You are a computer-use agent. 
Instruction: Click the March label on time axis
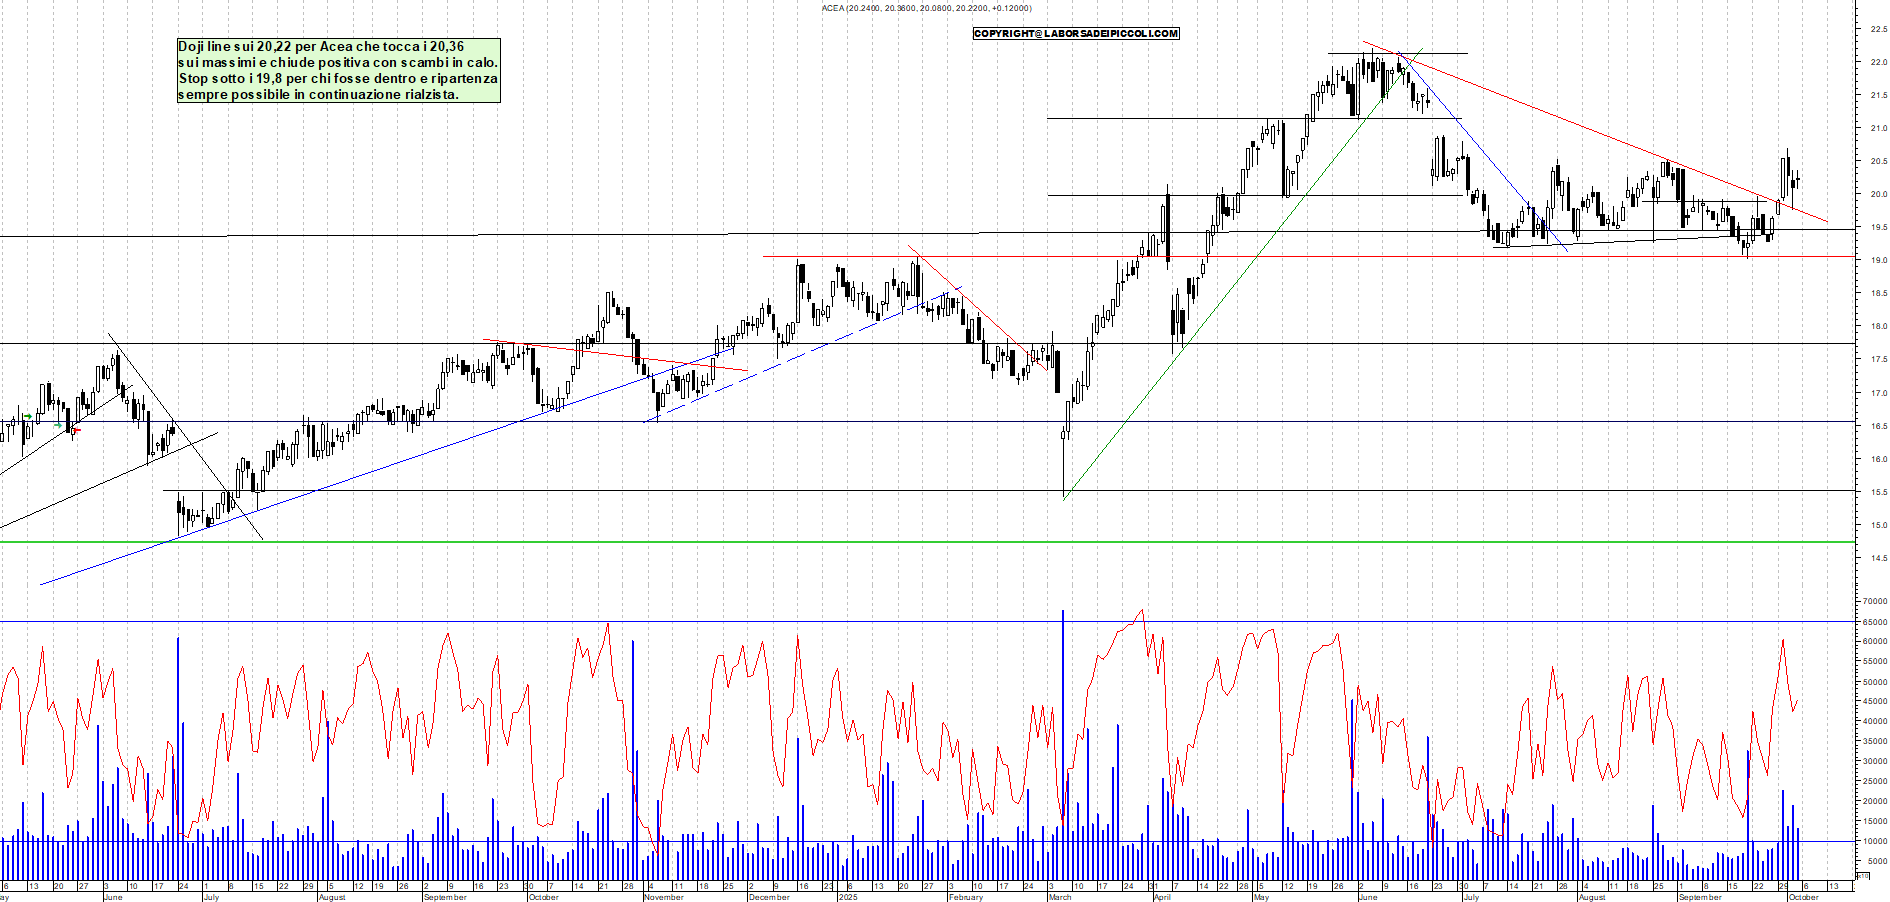1060,897
